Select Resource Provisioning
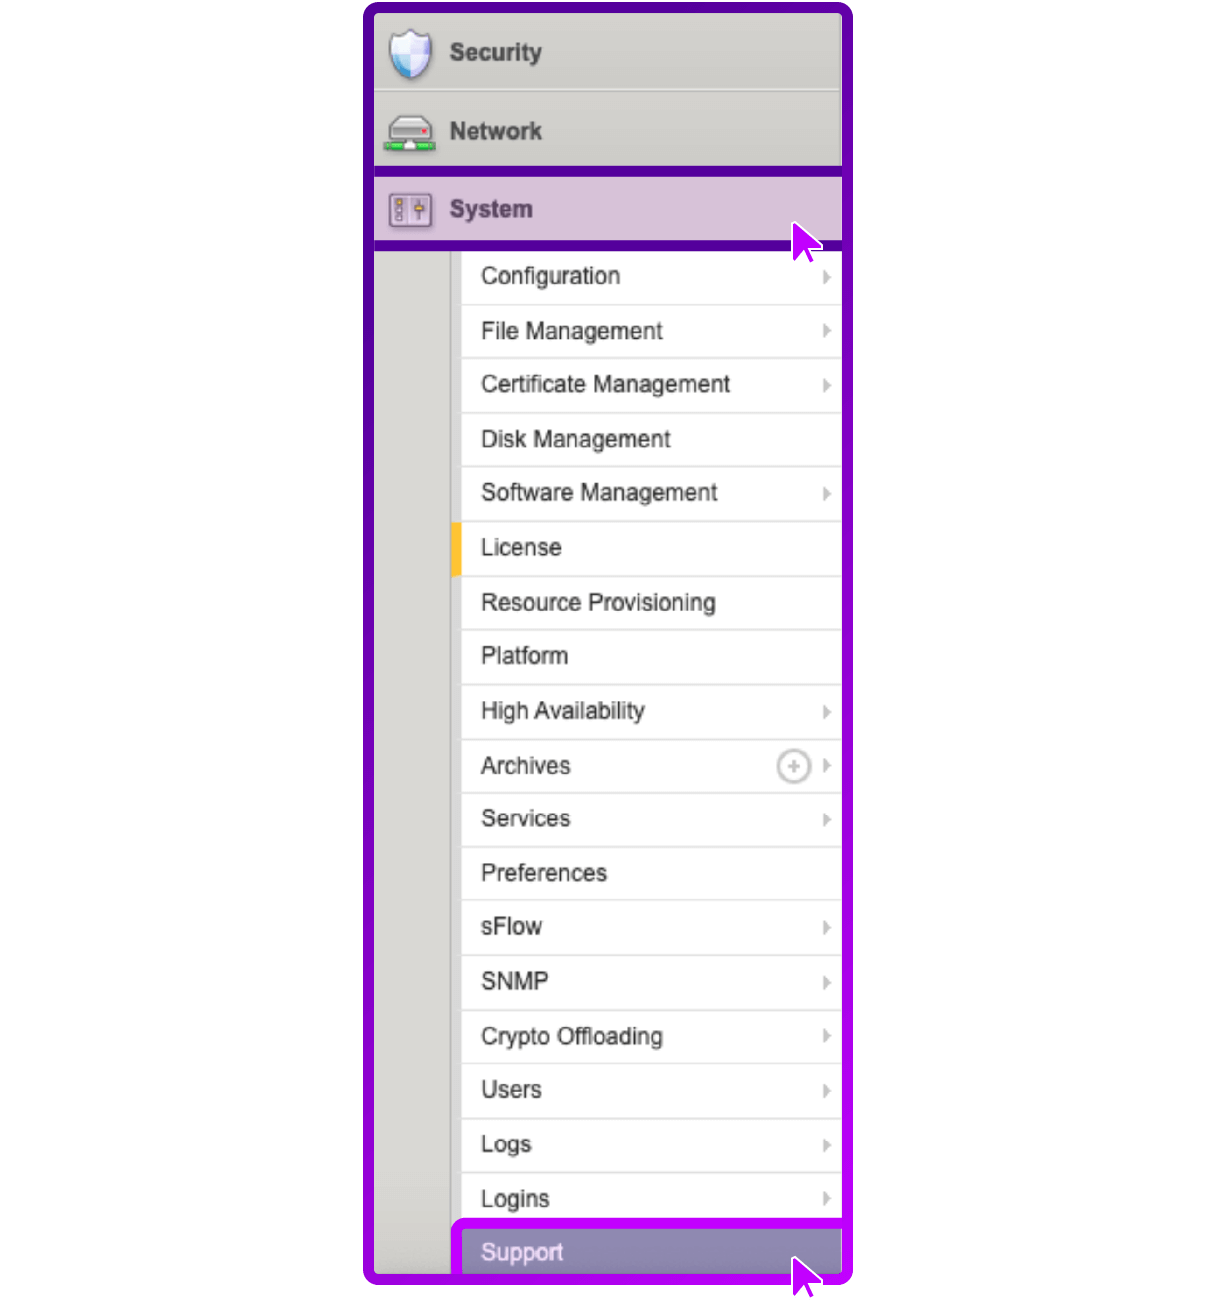1216x1304 pixels. click(651, 603)
